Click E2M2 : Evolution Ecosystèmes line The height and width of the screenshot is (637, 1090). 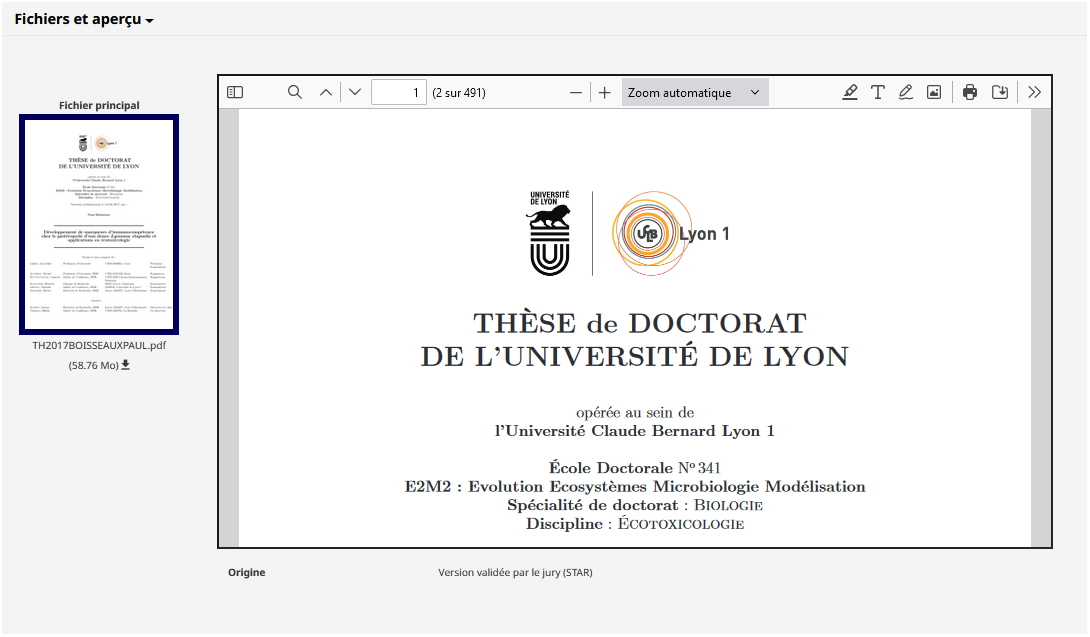635,486
